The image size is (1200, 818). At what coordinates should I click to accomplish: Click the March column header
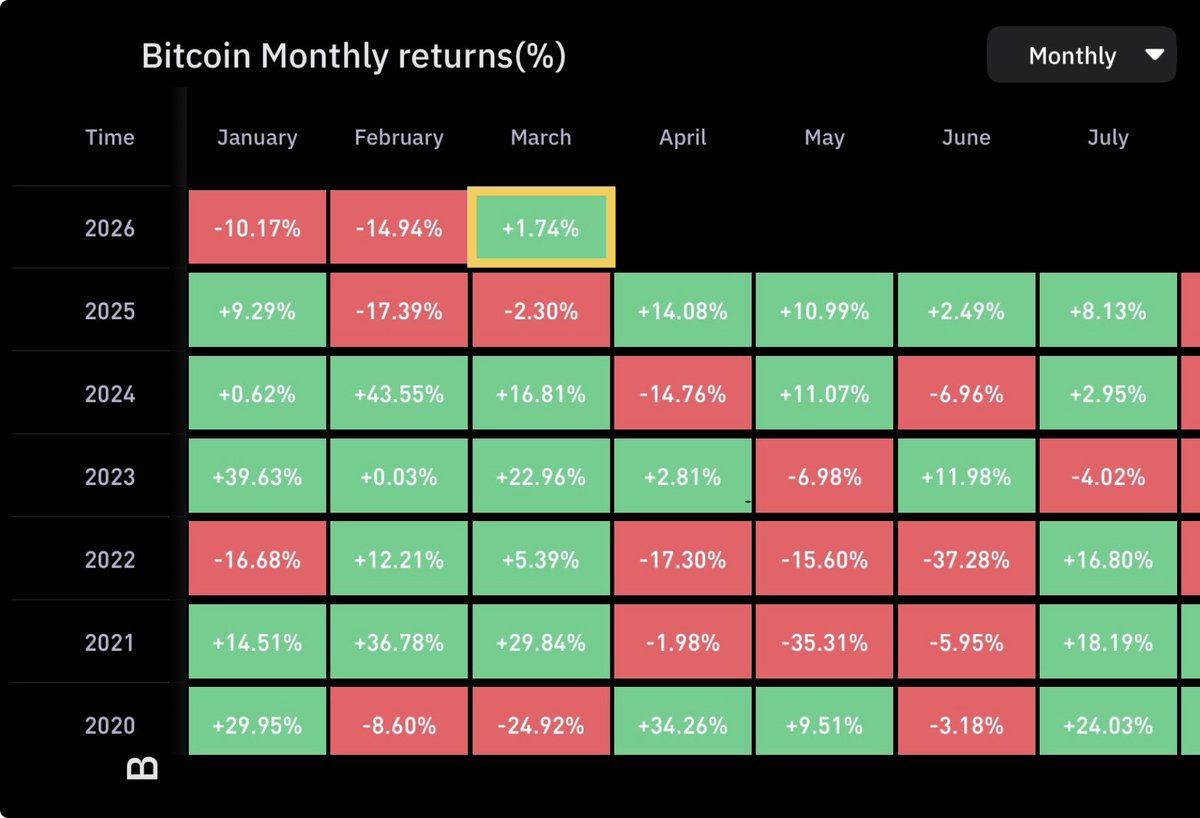point(541,138)
